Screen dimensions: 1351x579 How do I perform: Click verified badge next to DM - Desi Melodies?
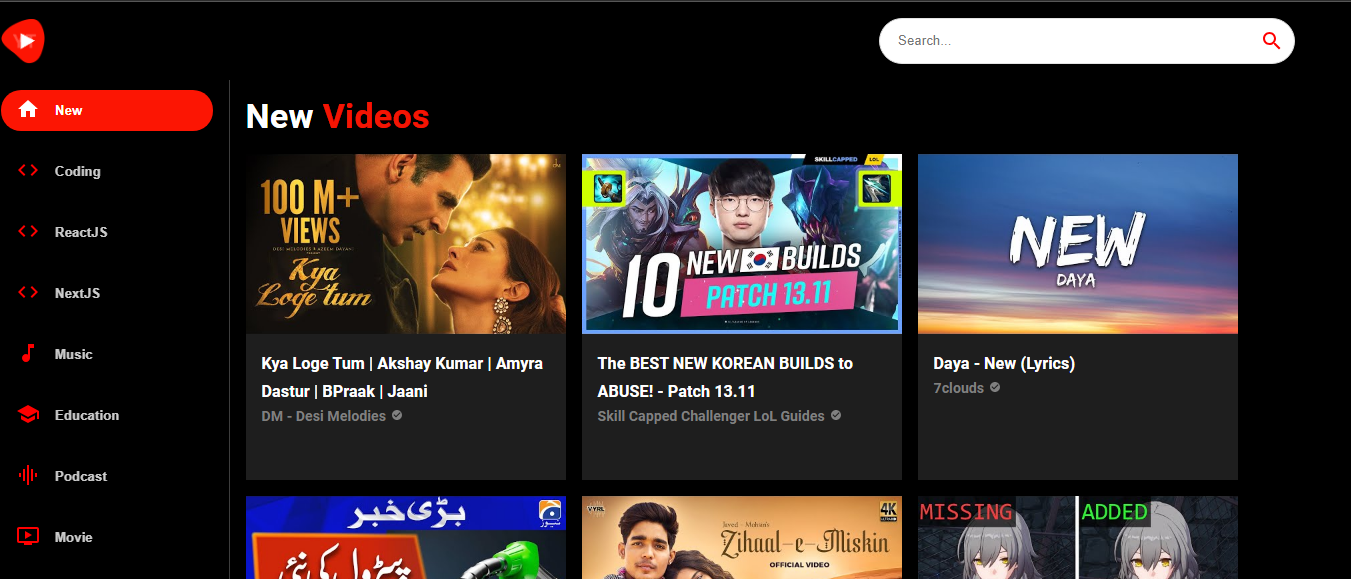coord(397,415)
